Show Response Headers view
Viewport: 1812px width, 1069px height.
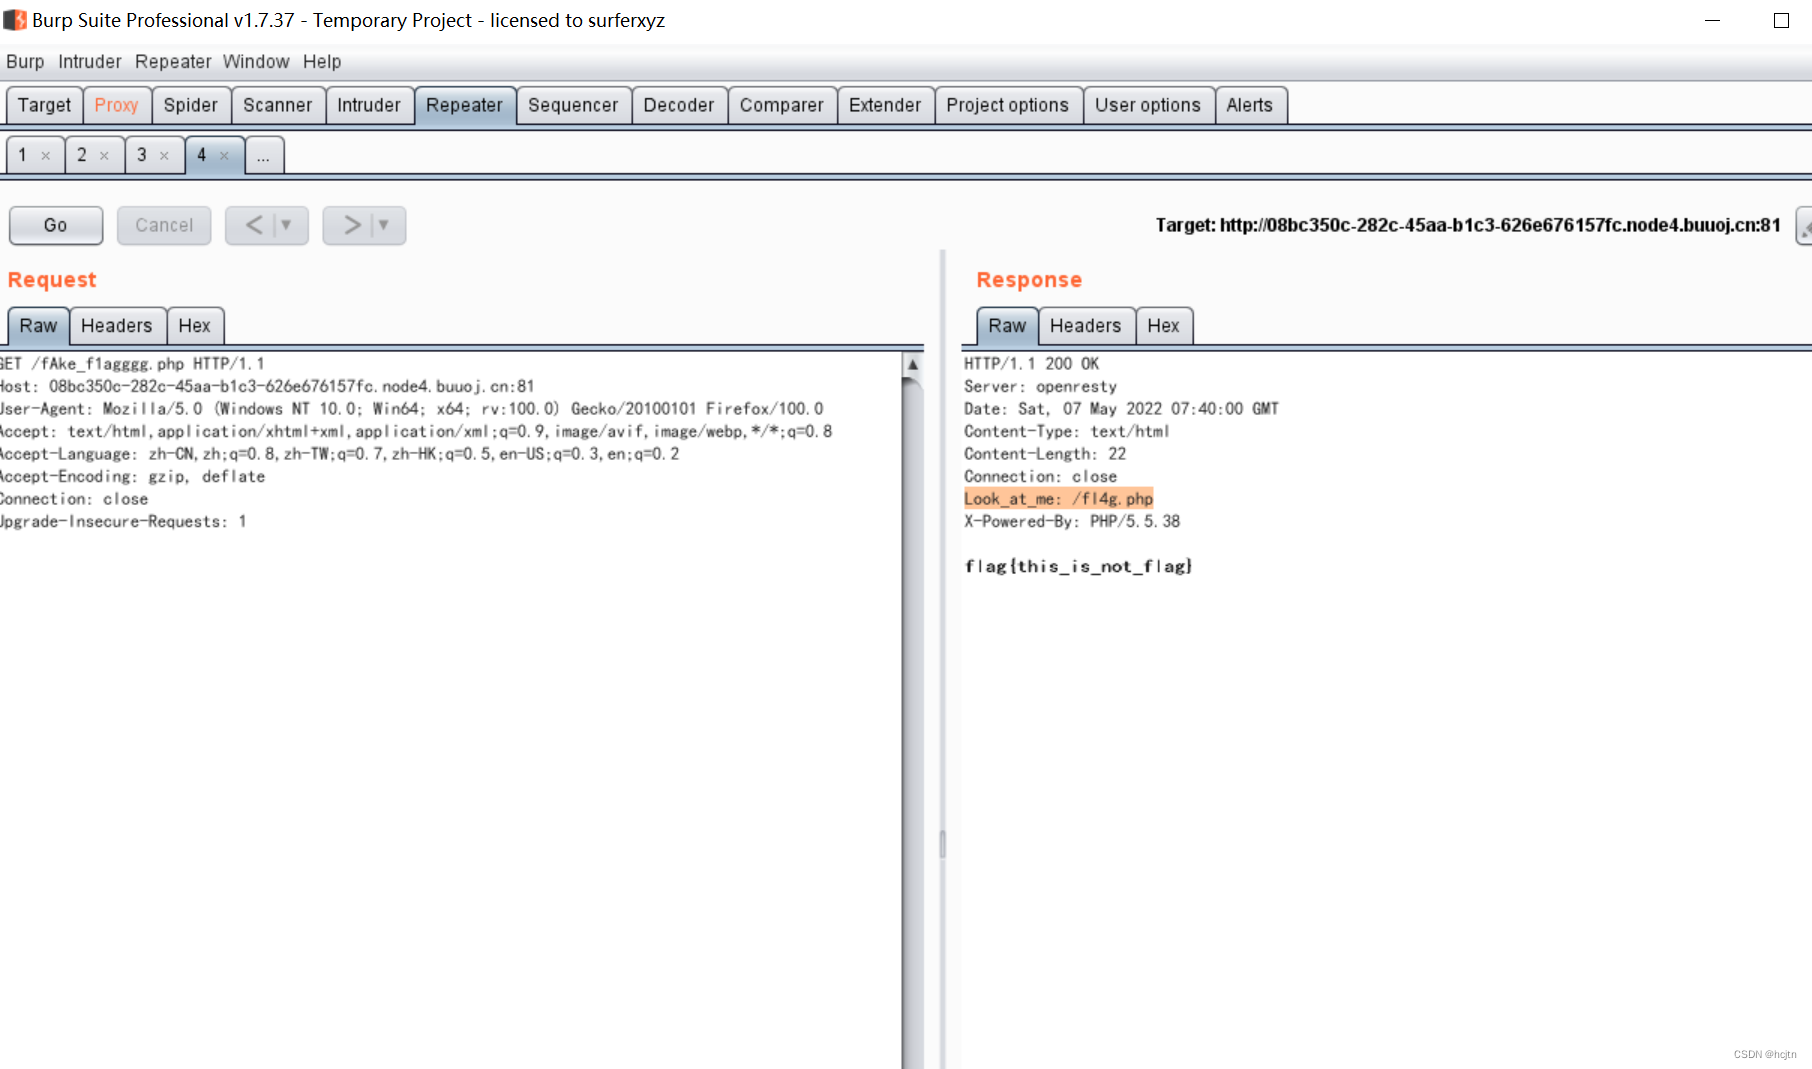coord(1085,326)
